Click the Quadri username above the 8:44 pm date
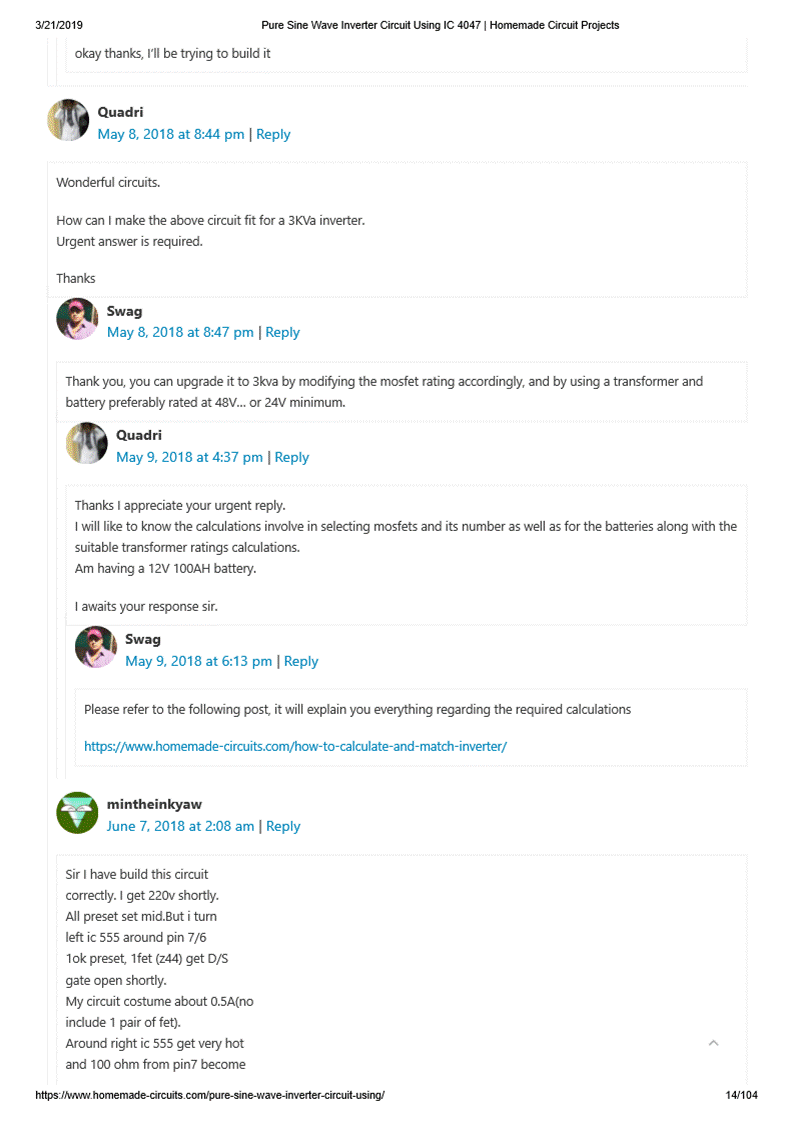Screen dimensions: 793x1122 click(120, 112)
